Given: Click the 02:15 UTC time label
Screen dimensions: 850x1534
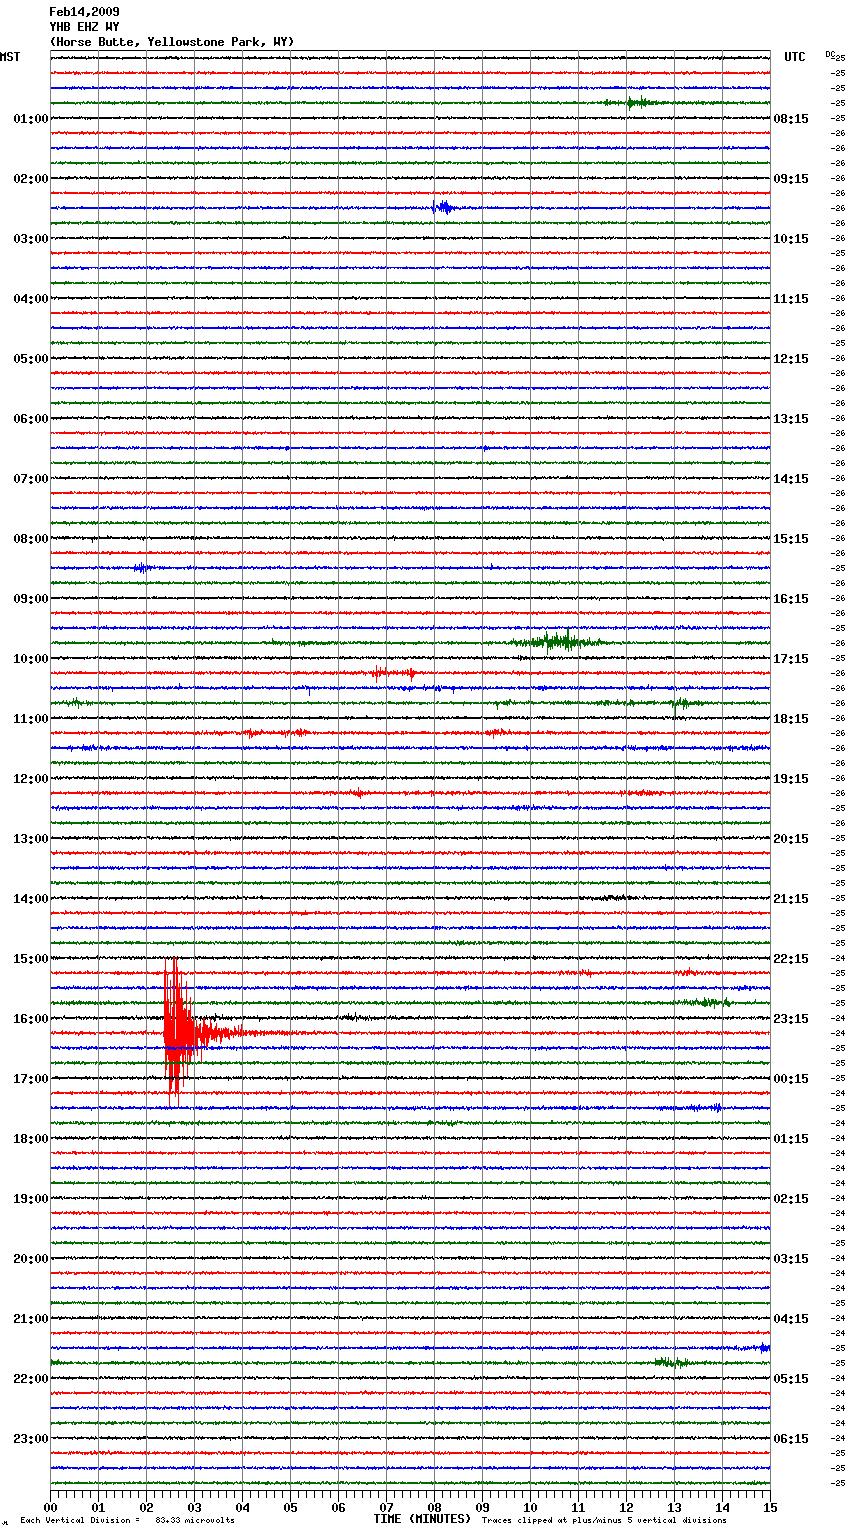Looking at the screenshot, I should tap(791, 1199).
